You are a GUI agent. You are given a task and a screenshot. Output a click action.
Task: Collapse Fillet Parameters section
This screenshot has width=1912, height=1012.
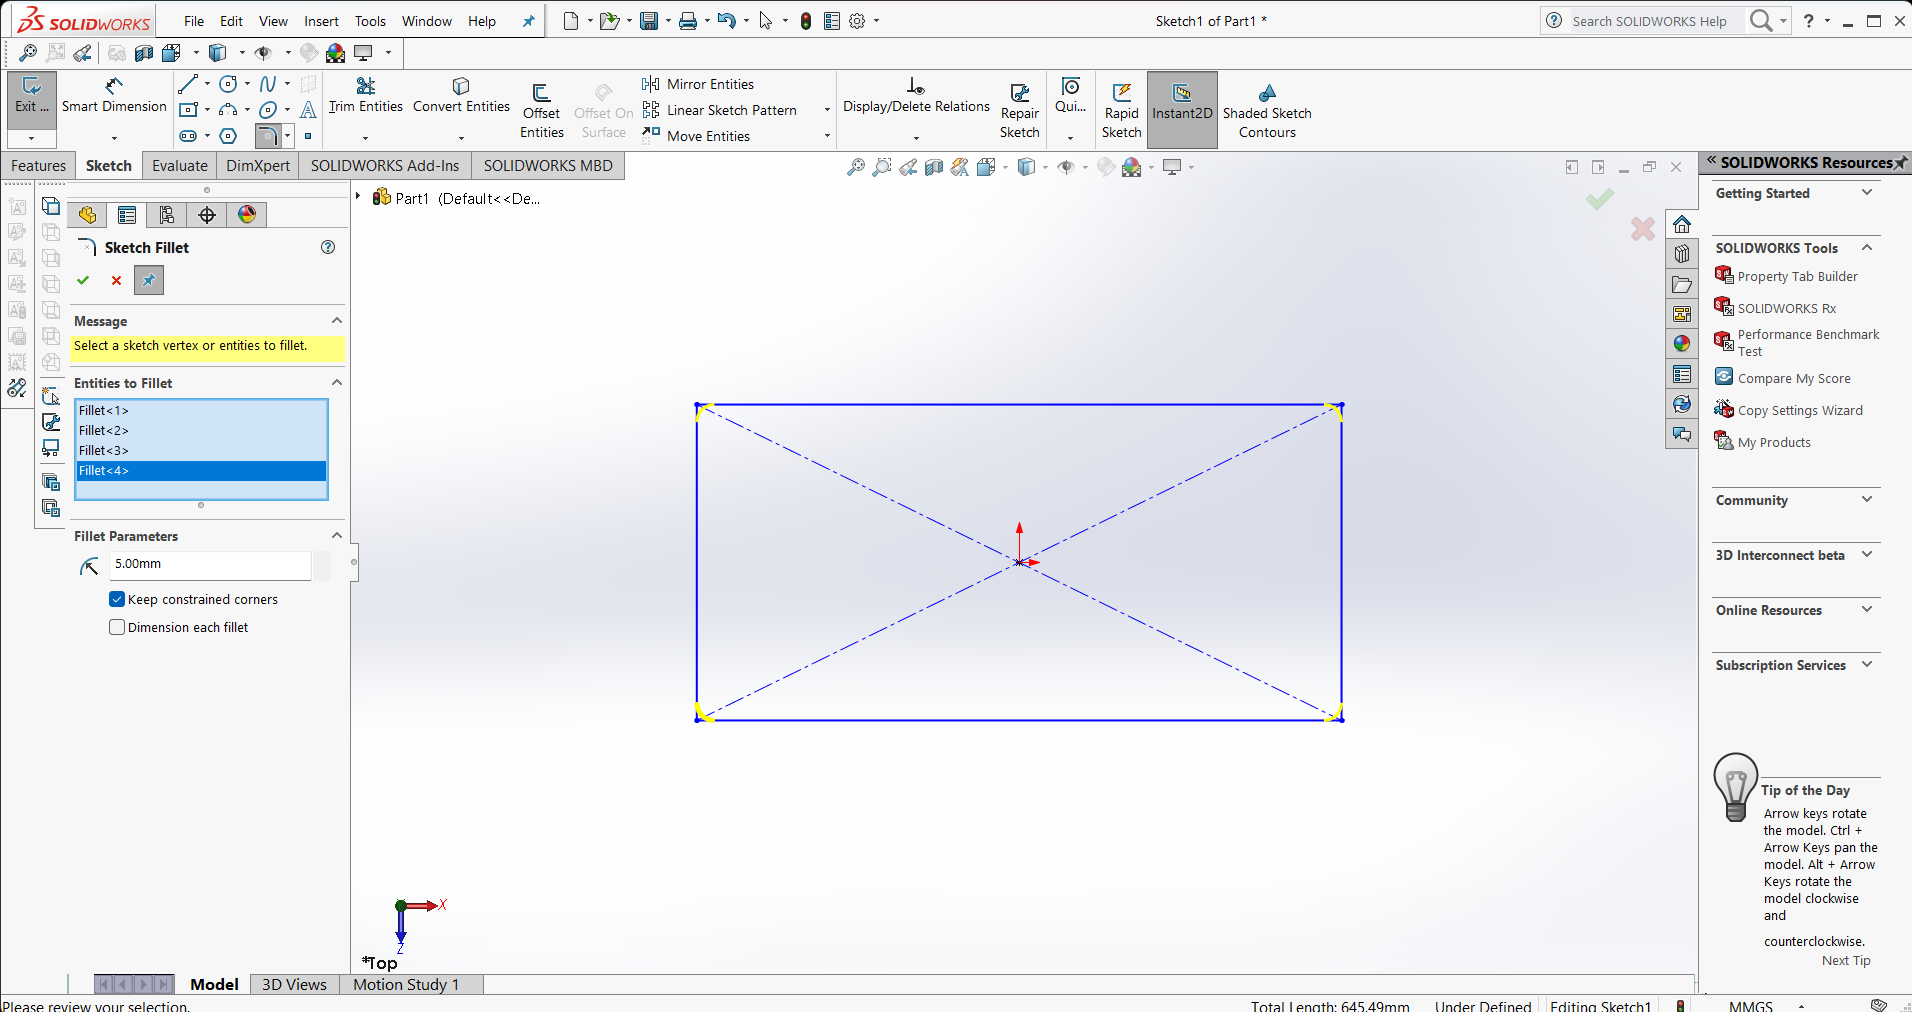pyautogui.click(x=337, y=536)
